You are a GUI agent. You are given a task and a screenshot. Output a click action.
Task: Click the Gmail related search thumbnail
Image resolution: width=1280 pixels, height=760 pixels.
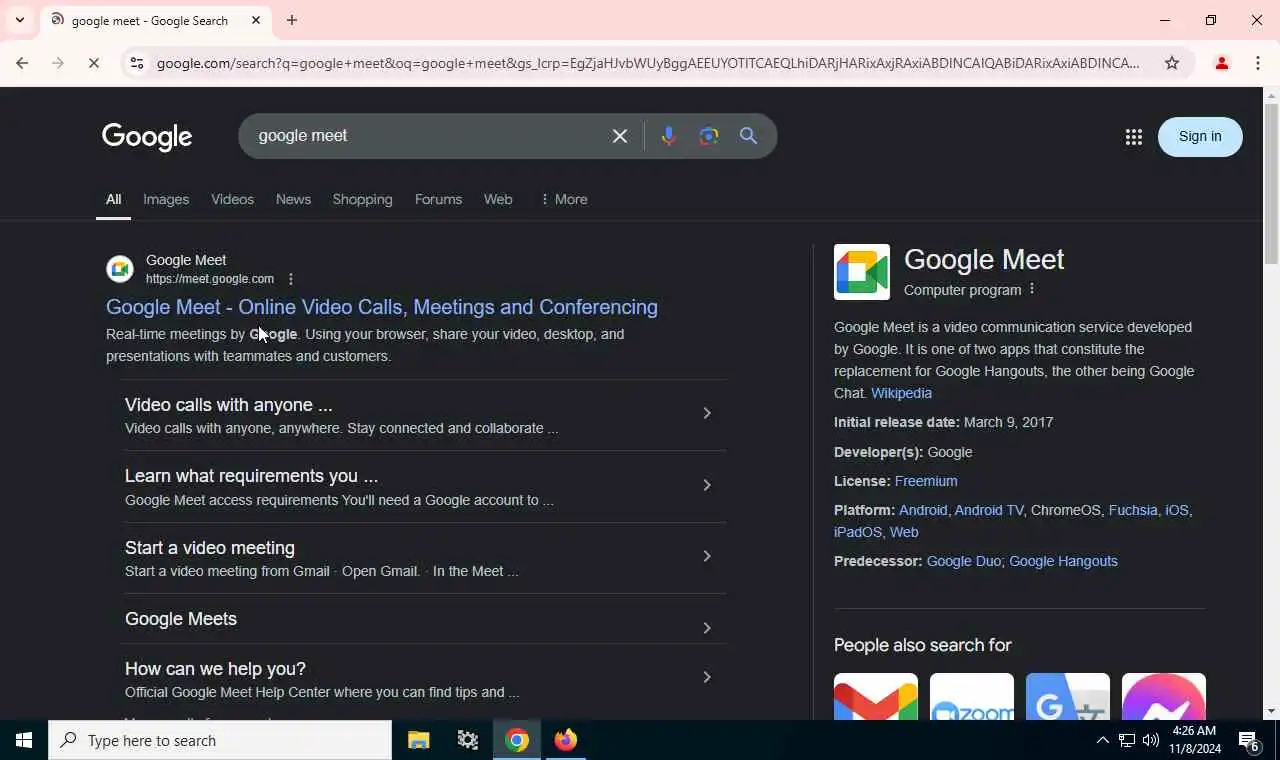(876, 697)
